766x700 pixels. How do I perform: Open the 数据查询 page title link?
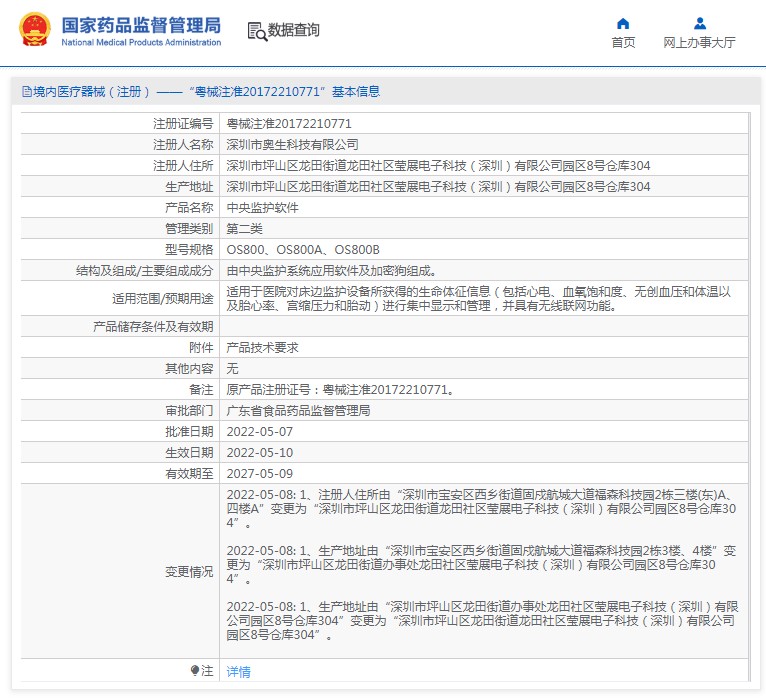[294, 31]
